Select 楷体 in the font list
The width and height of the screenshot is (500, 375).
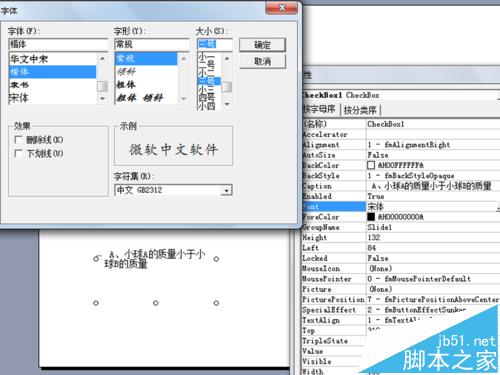pyautogui.click(x=53, y=72)
